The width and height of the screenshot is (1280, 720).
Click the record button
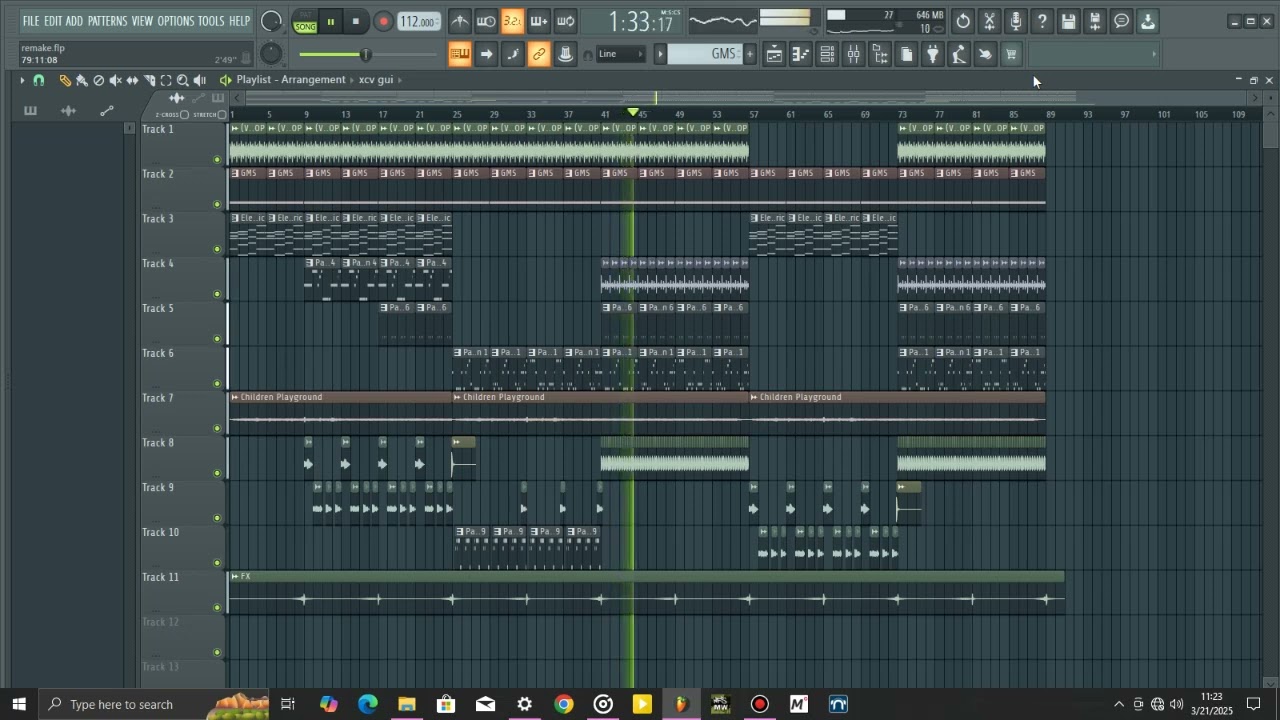coord(383,21)
